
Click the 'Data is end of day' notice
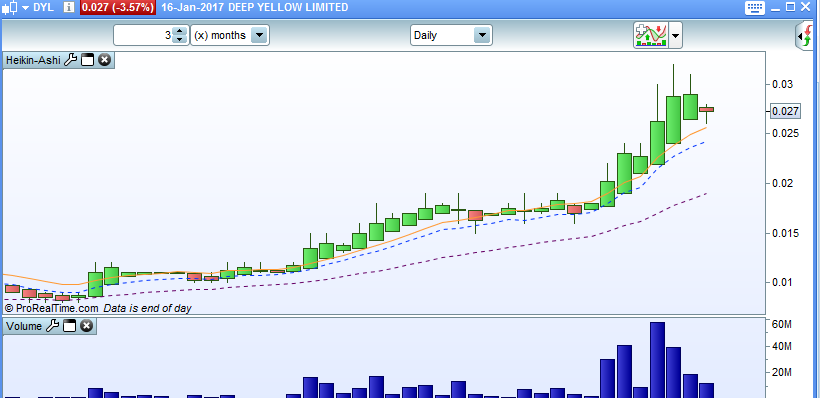(147, 308)
